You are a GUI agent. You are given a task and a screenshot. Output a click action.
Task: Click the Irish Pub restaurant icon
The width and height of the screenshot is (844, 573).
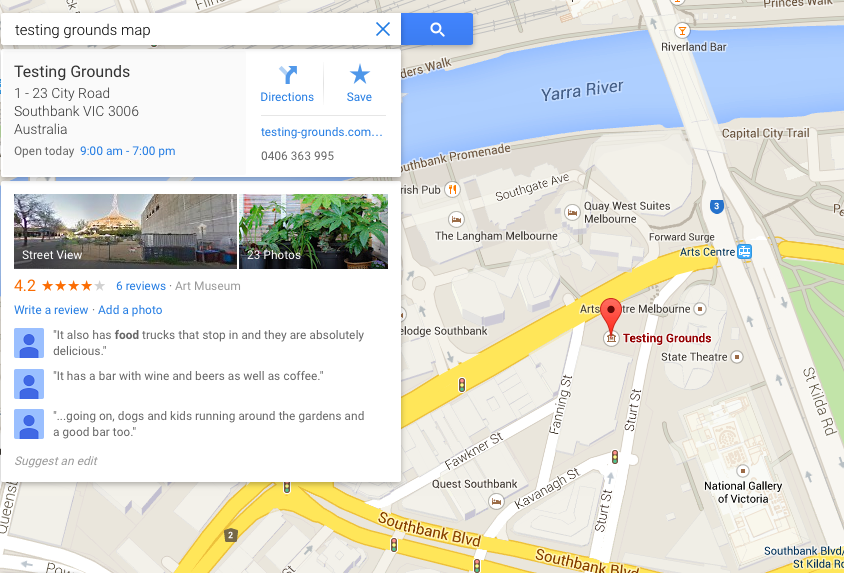pyautogui.click(x=453, y=189)
